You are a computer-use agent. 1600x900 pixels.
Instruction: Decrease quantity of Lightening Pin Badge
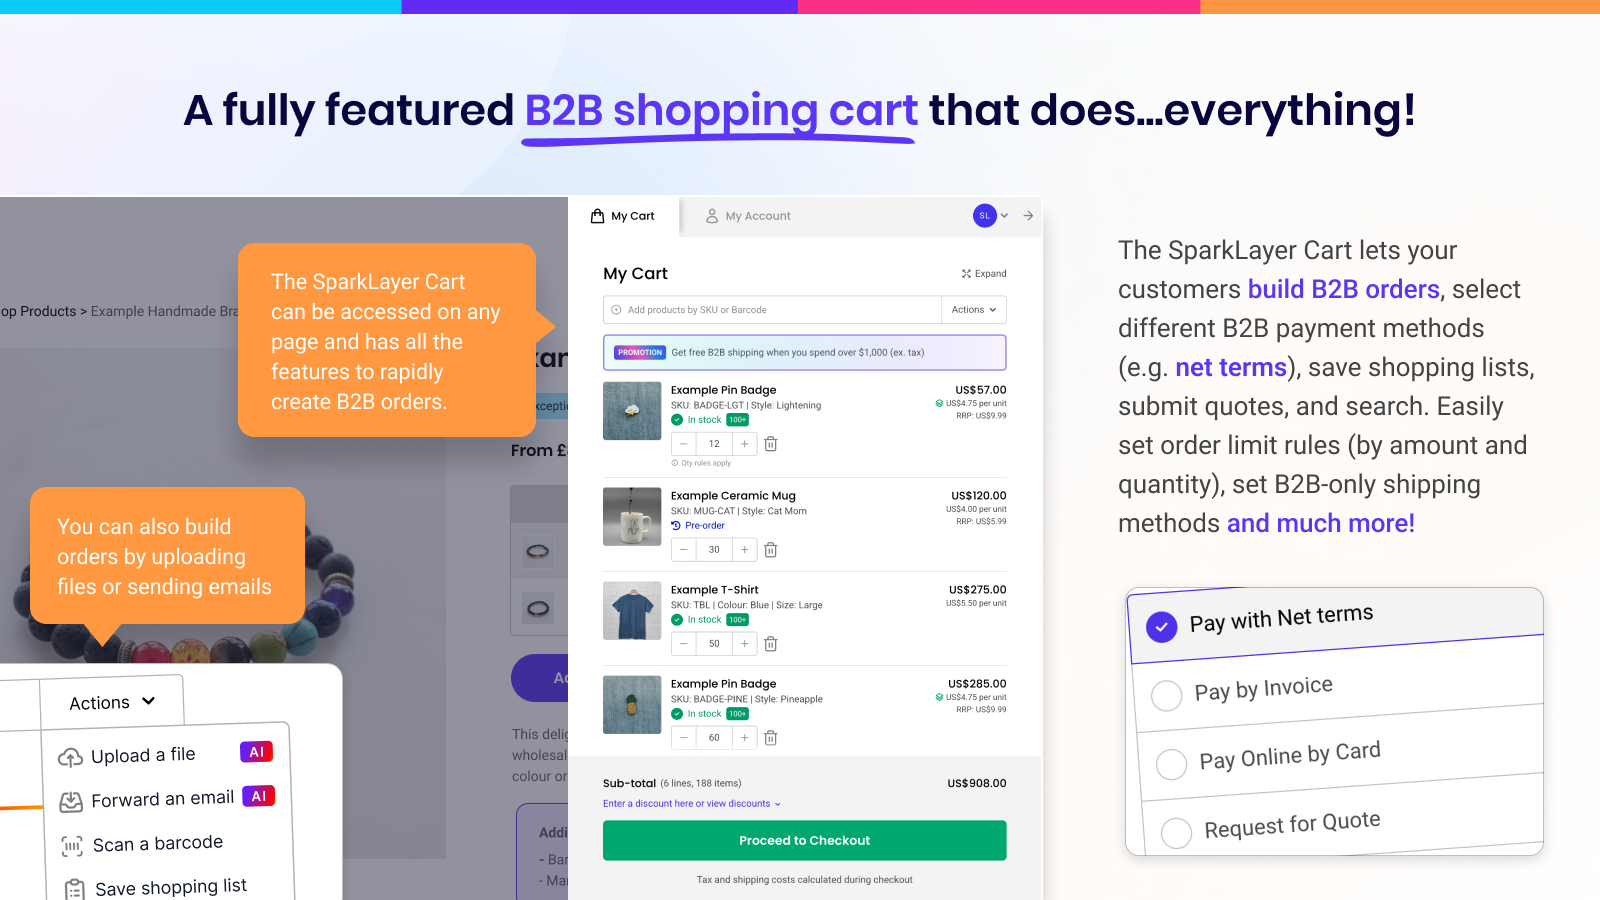click(684, 444)
